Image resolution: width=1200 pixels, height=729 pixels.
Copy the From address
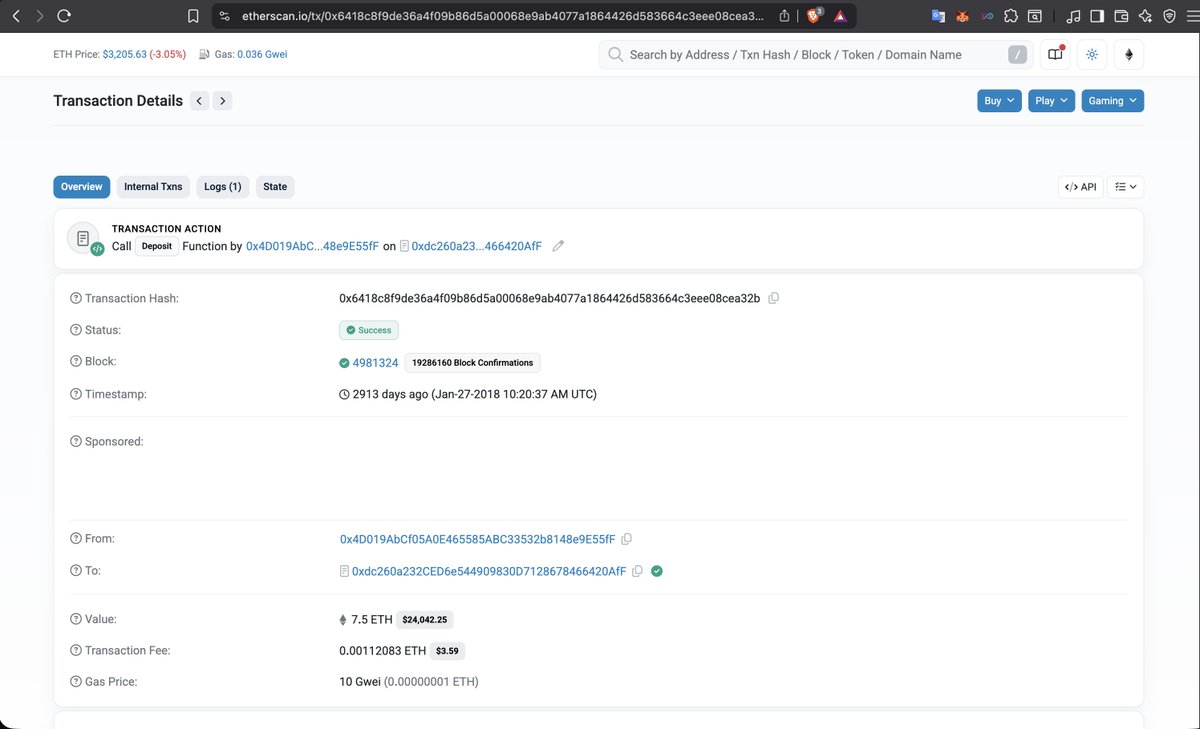(x=626, y=539)
